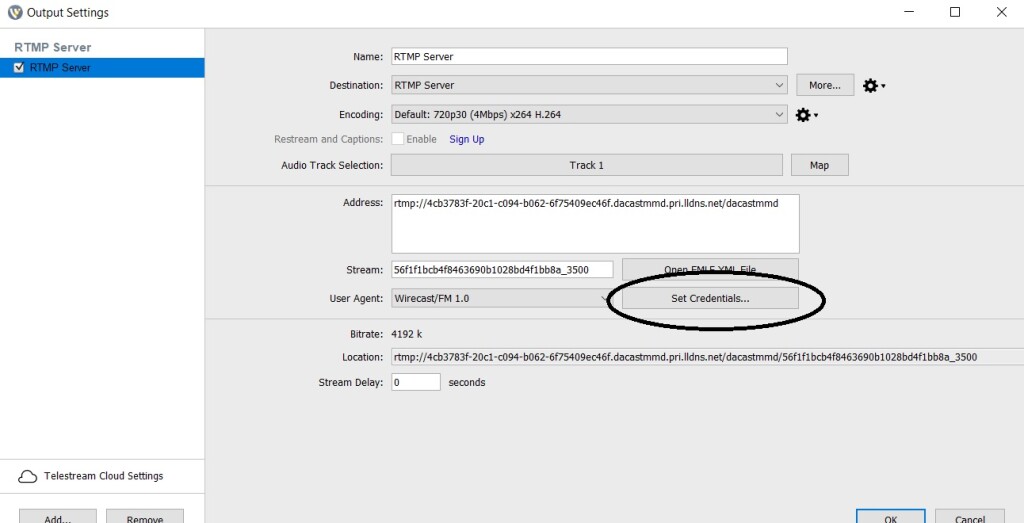Click the RTMP Server group header
Viewport: 1024px width, 523px height.
click(x=53, y=47)
